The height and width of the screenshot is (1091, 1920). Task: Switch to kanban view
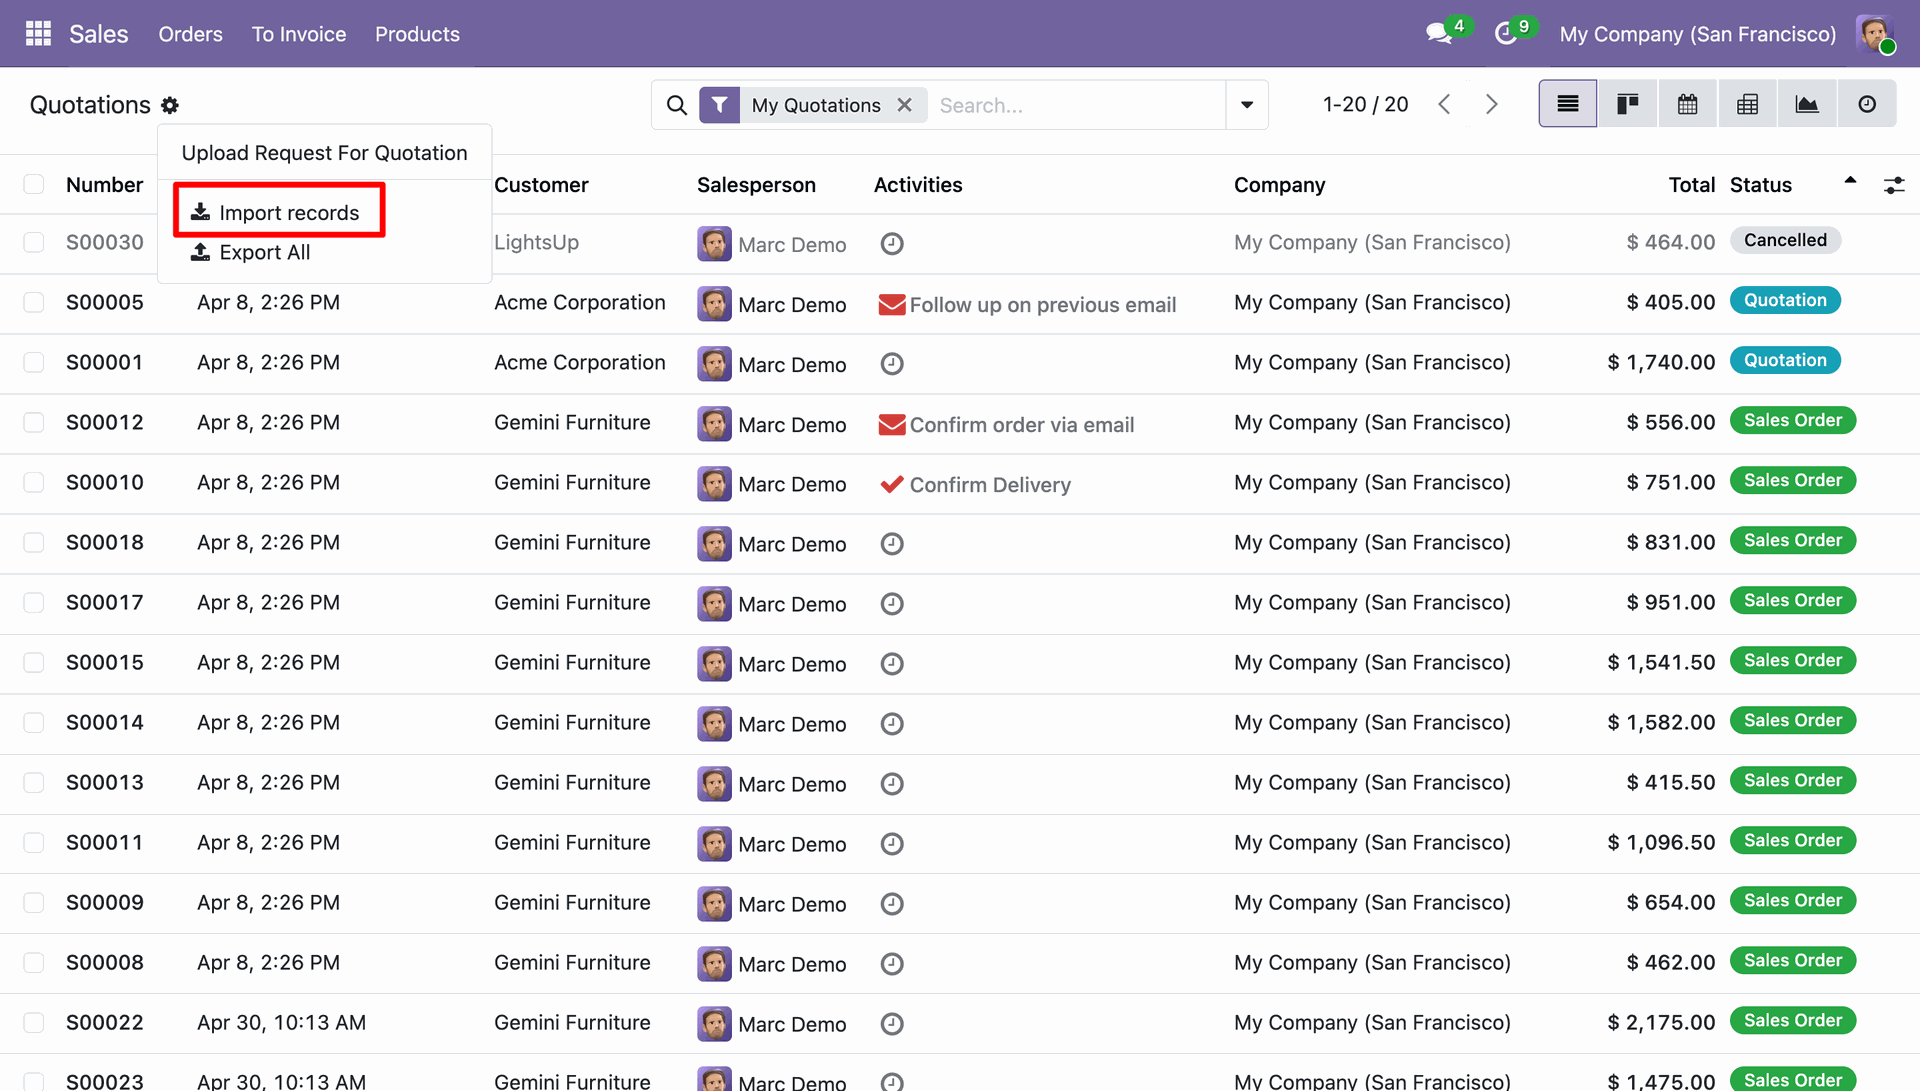(1628, 104)
